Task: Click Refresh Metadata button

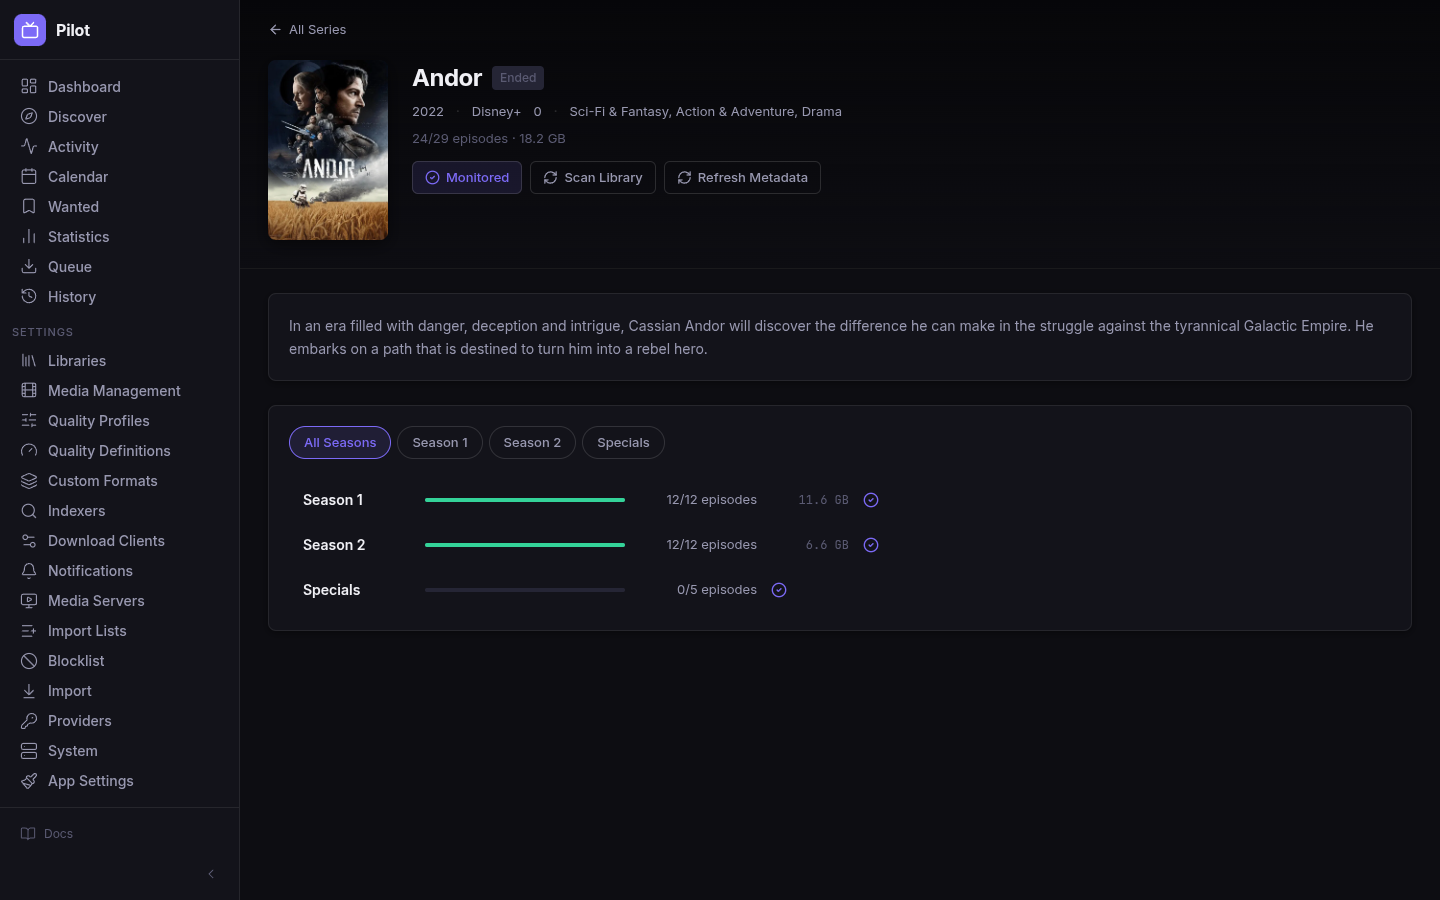Action: point(742,178)
